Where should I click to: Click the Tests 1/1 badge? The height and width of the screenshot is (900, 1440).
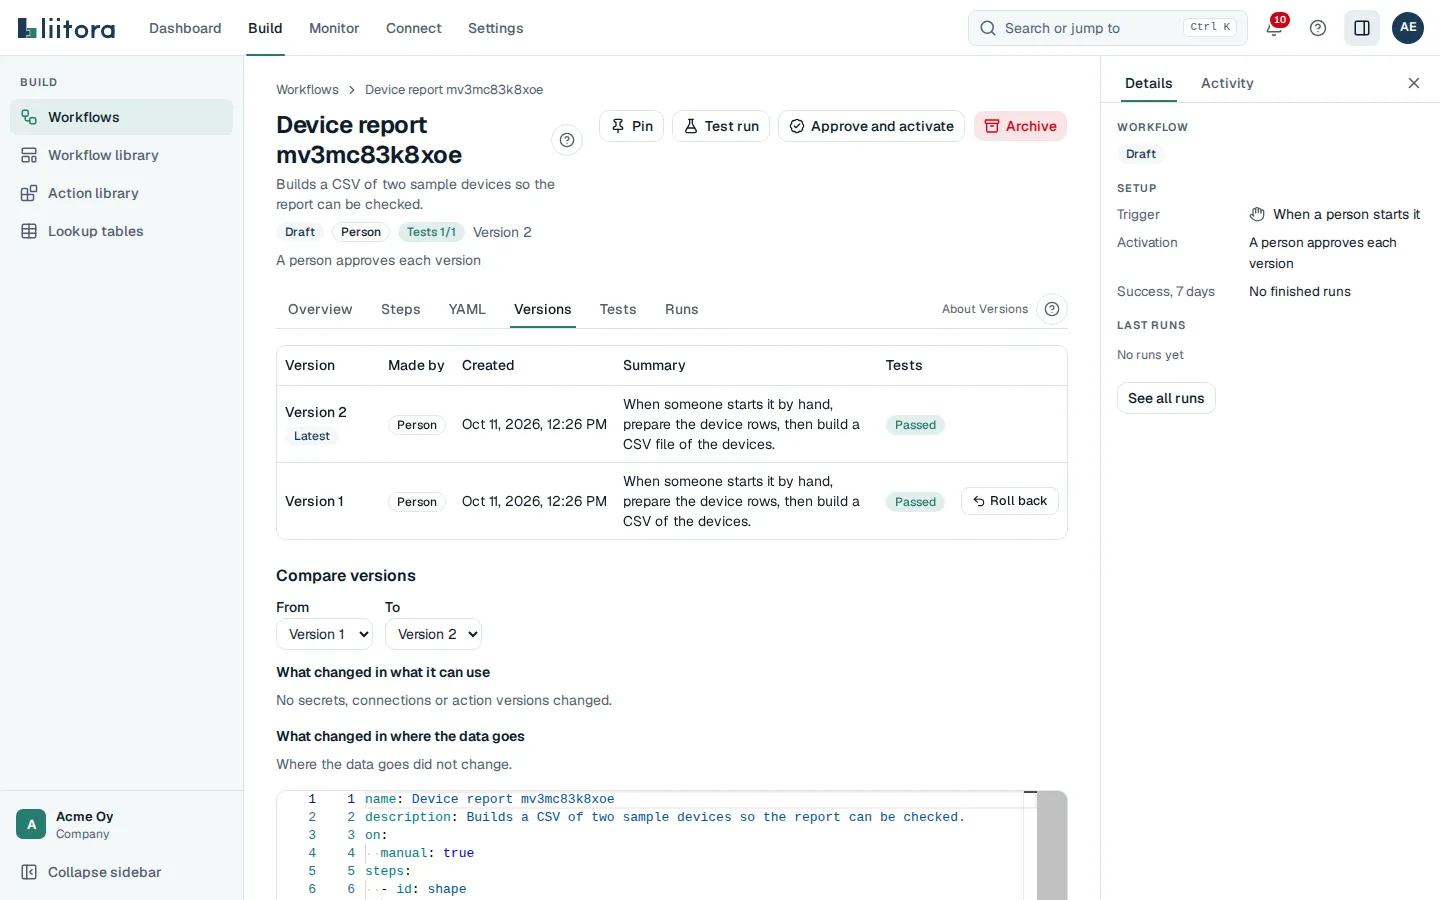431,232
